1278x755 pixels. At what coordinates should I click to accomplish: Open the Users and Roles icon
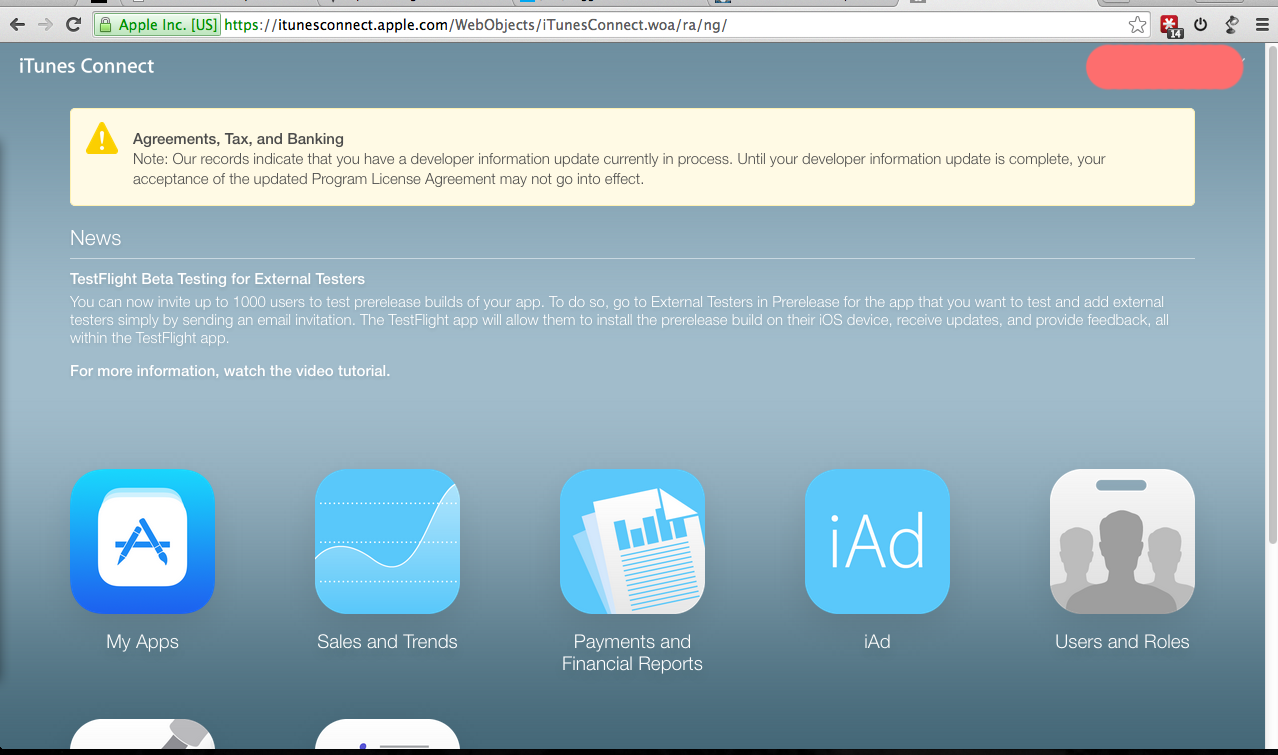pos(1122,541)
